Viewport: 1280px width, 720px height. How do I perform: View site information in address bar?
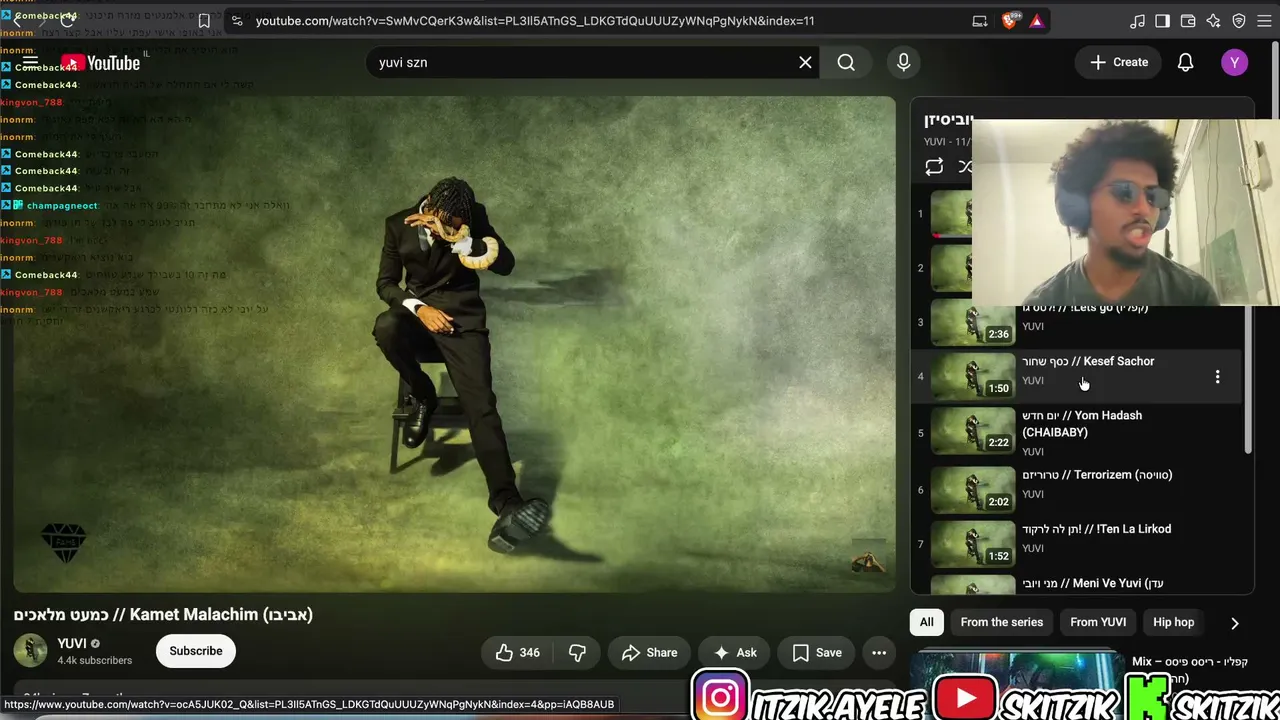[235, 21]
